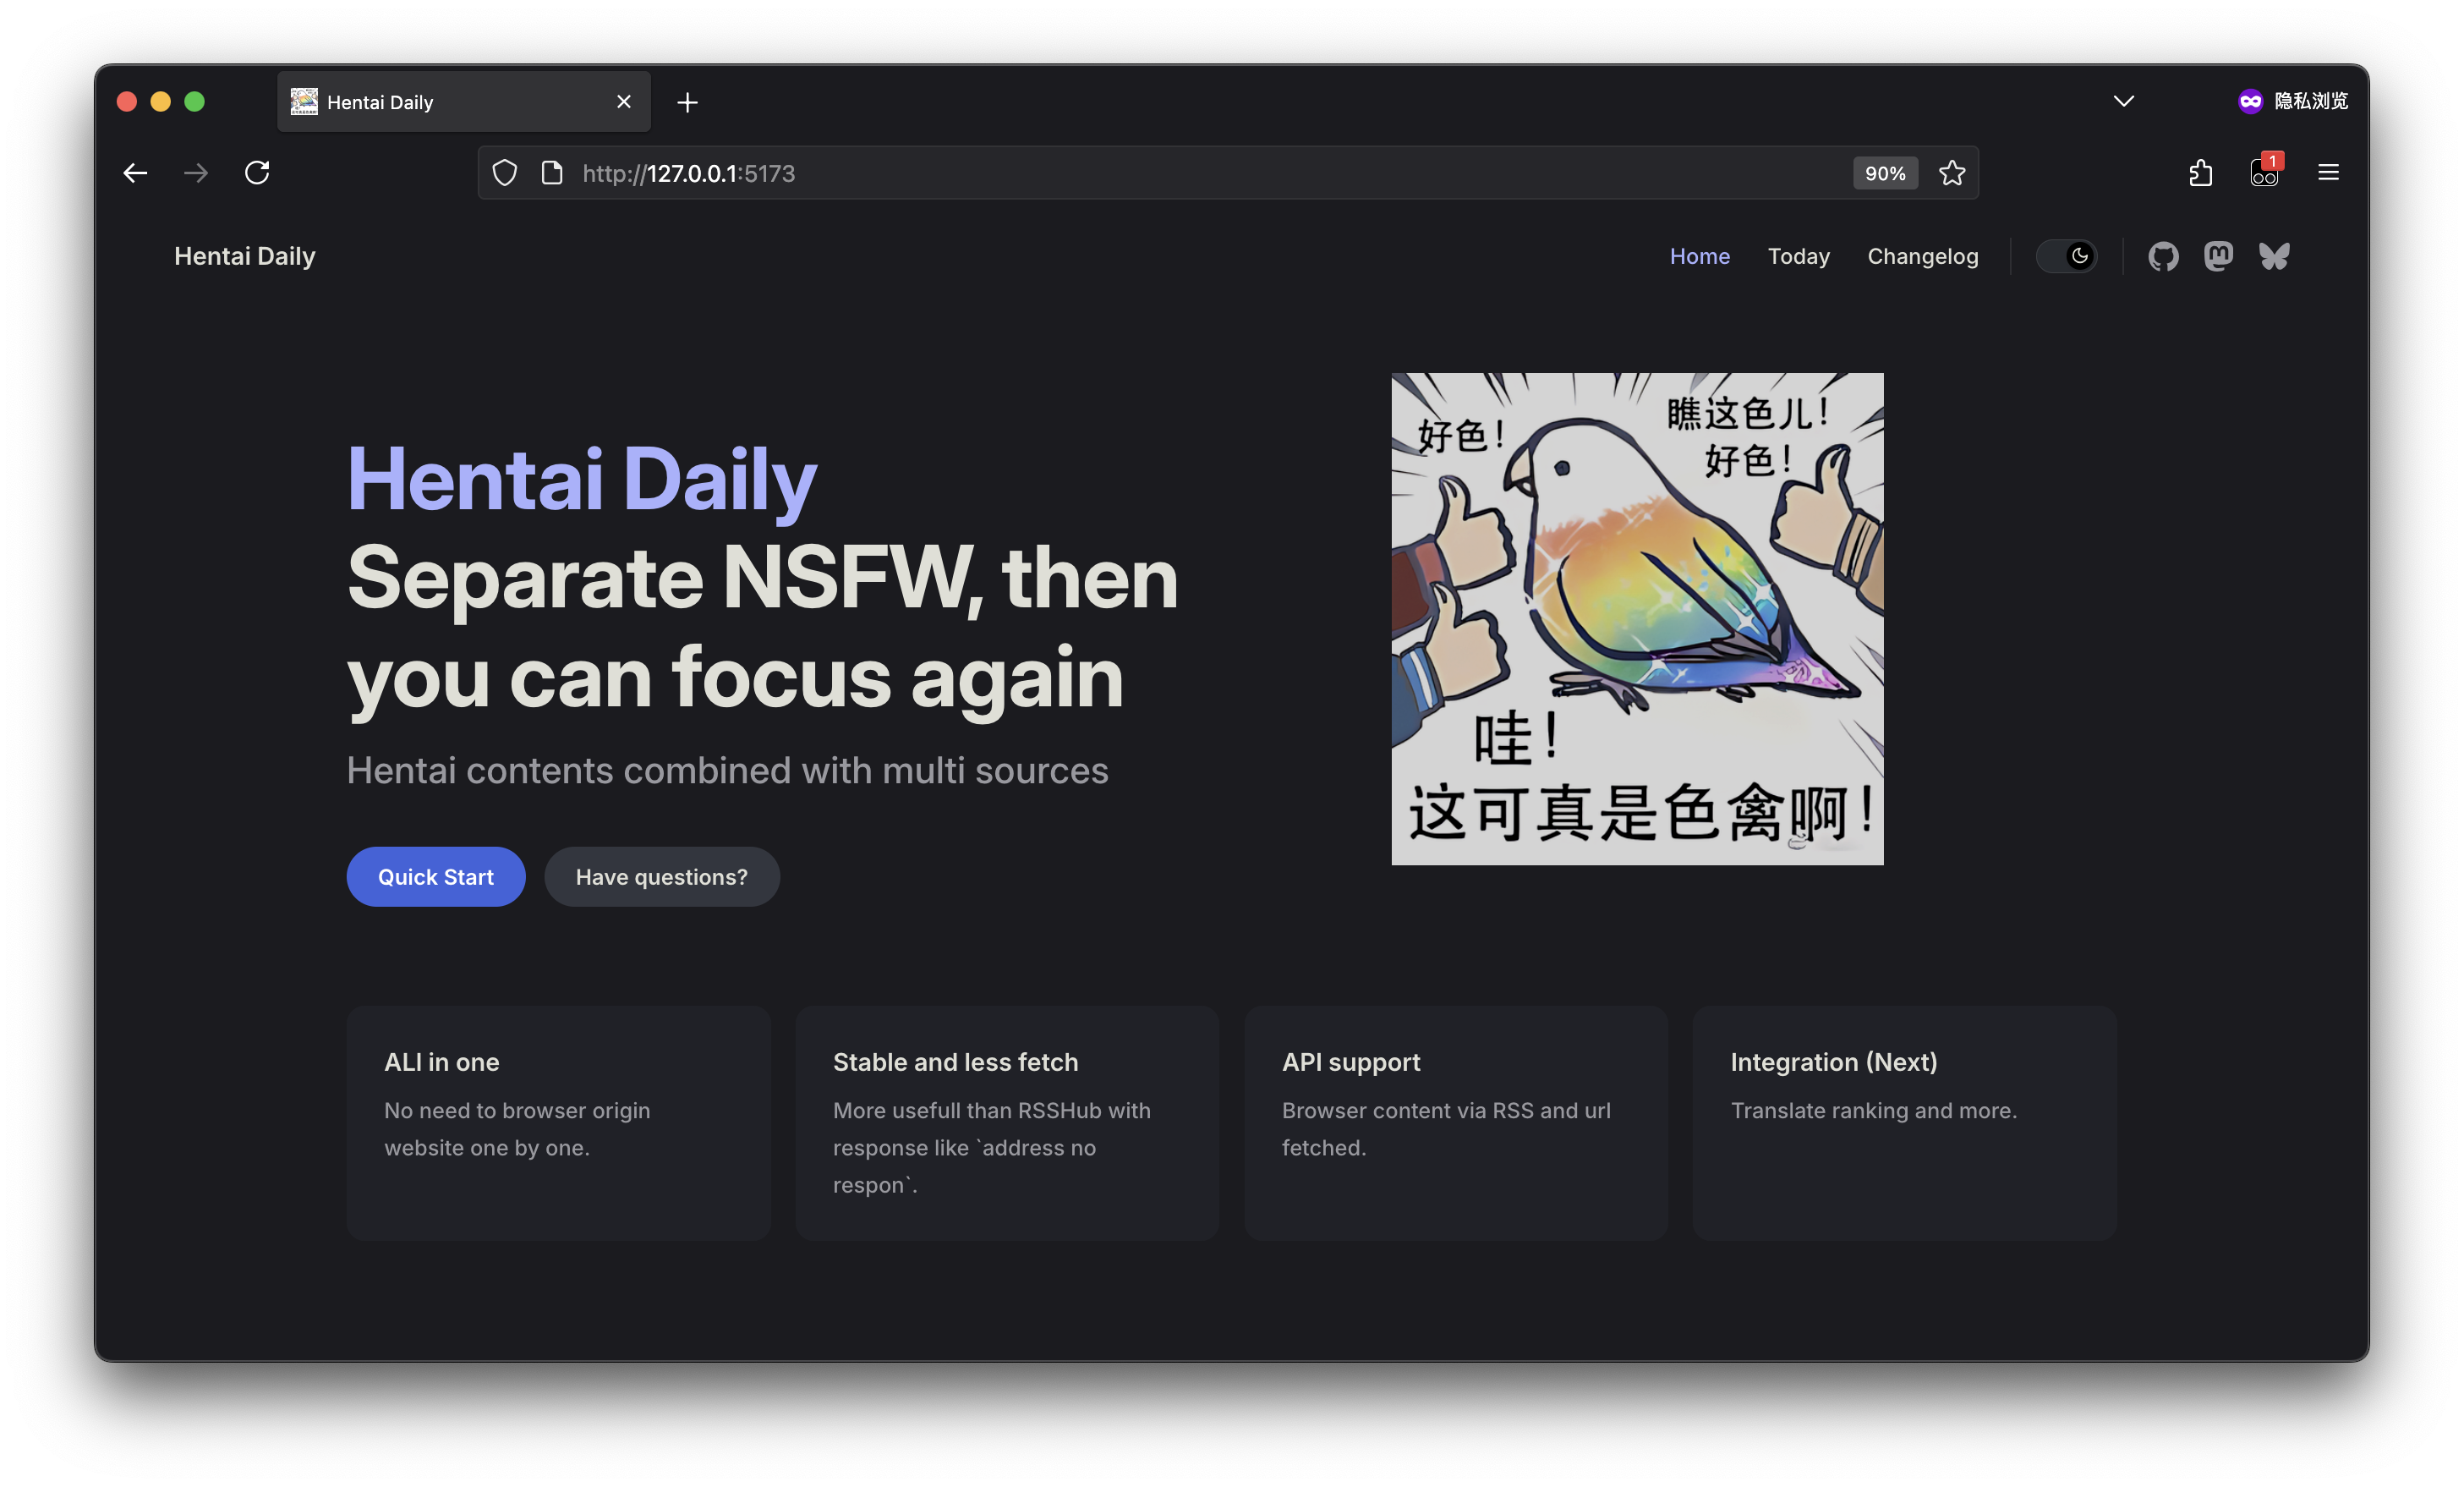The image size is (2464, 1487).
Task: Reload the current page
Action: [x=257, y=173]
